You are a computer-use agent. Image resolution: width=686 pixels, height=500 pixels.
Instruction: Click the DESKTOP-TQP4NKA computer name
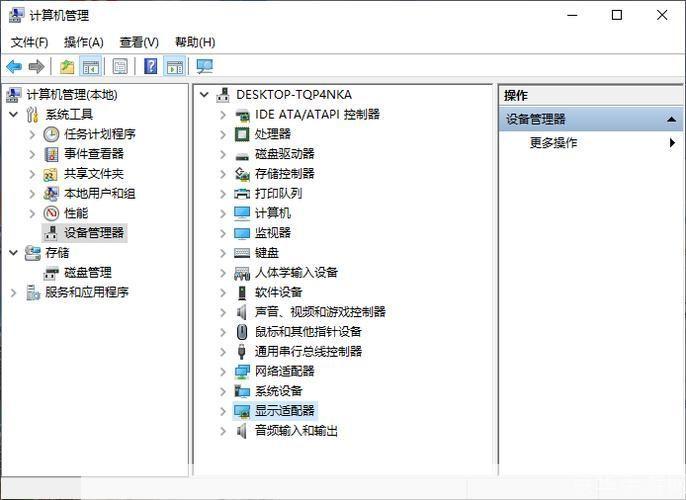pyautogui.click(x=294, y=94)
